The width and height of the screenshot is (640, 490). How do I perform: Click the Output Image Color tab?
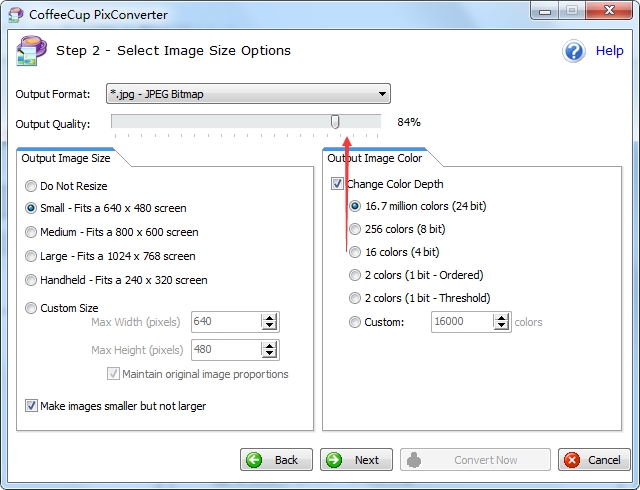pos(375,157)
